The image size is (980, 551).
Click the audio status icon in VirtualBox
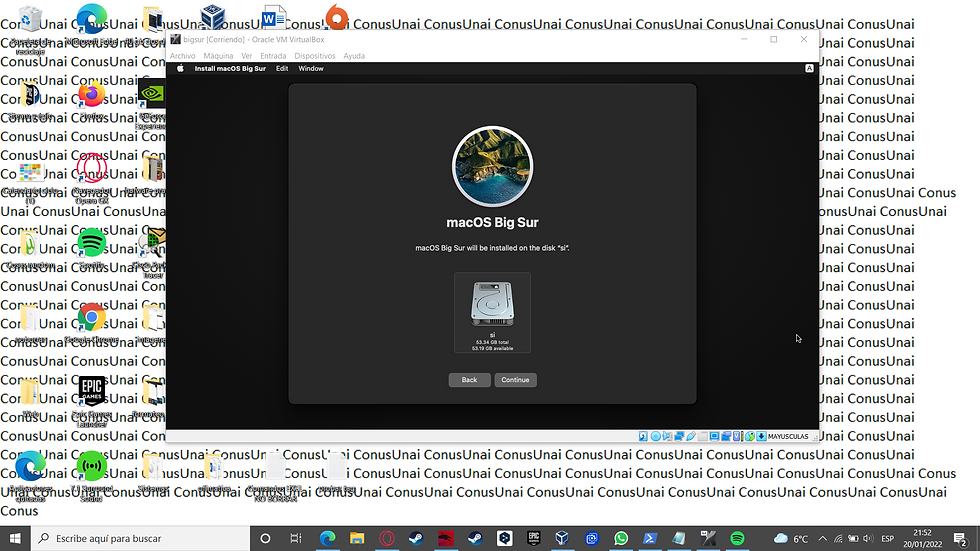tap(667, 436)
